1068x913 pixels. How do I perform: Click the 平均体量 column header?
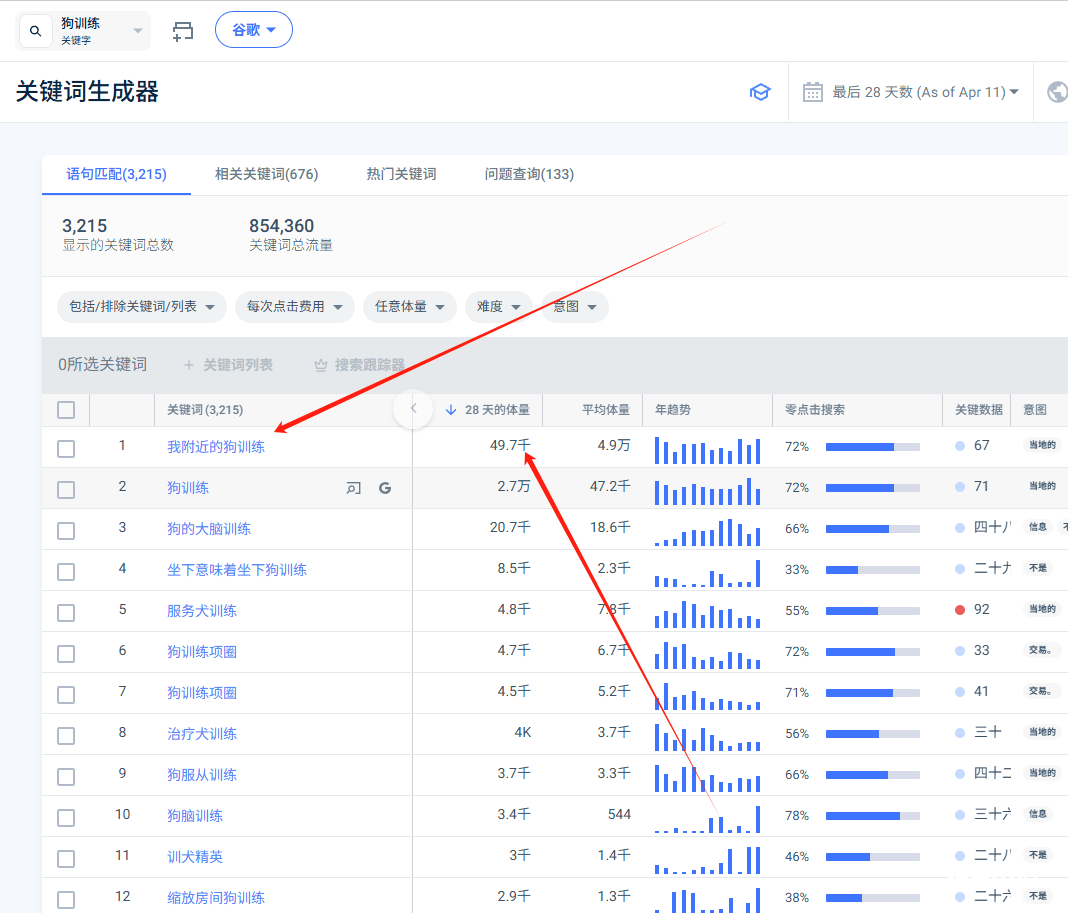coord(606,410)
